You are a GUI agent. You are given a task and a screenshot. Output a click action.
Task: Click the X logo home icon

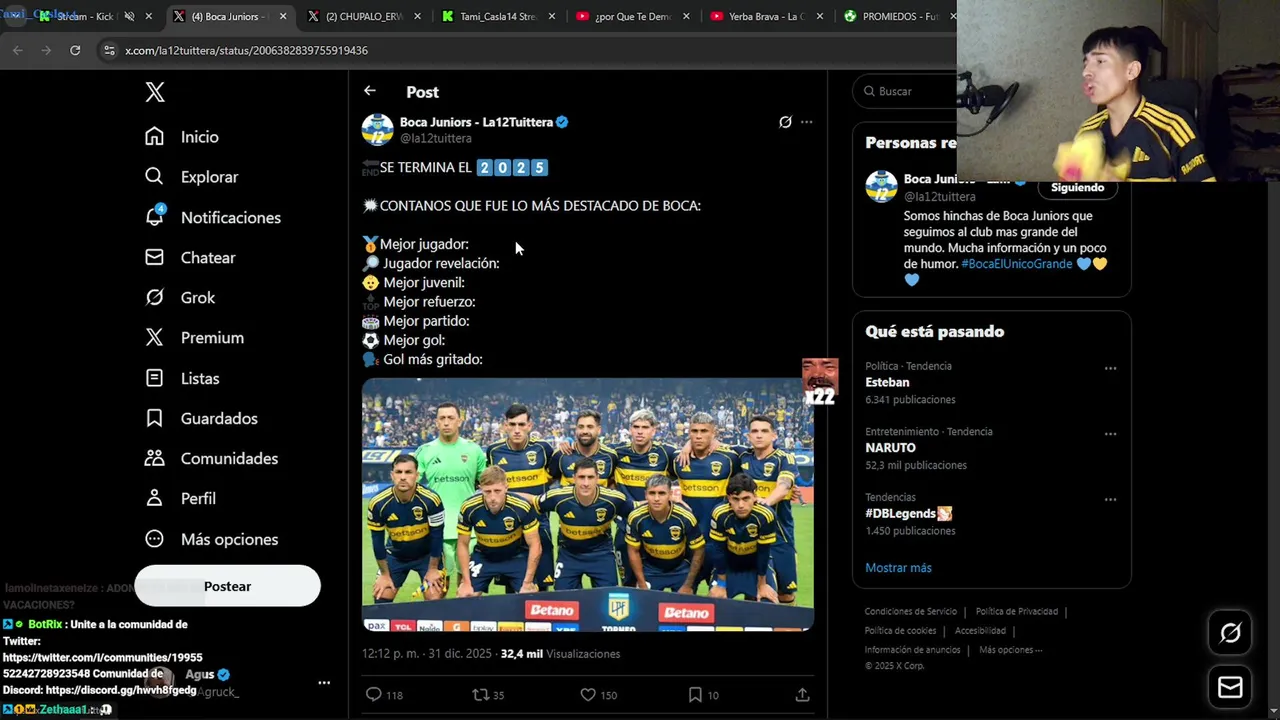pos(155,92)
